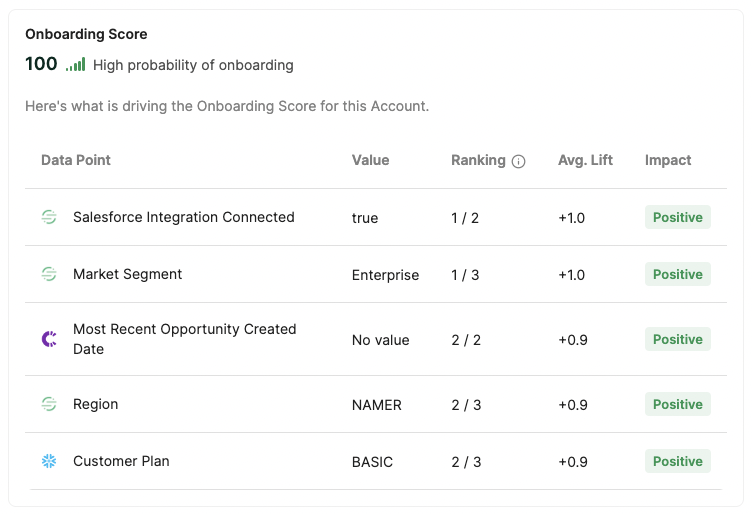Image resolution: width=752 pixels, height=514 pixels.
Task: Click the Snowflake icon beside Customer Plan
Action: point(49,461)
